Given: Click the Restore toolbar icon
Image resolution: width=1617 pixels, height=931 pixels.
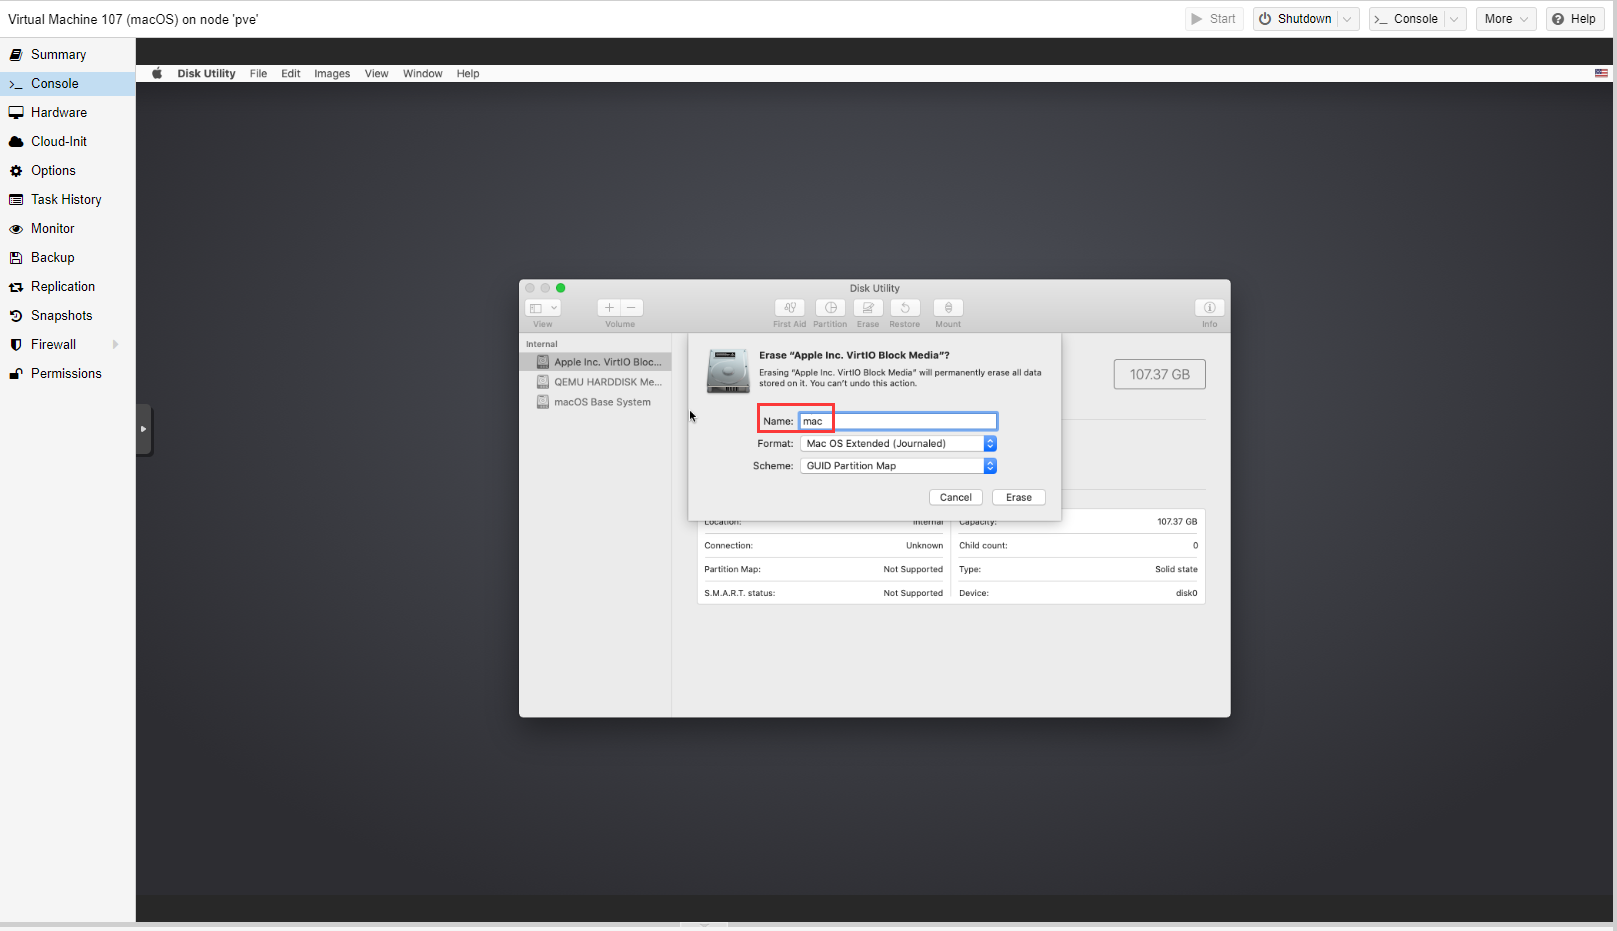Looking at the screenshot, I should pyautogui.click(x=905, y=308).
